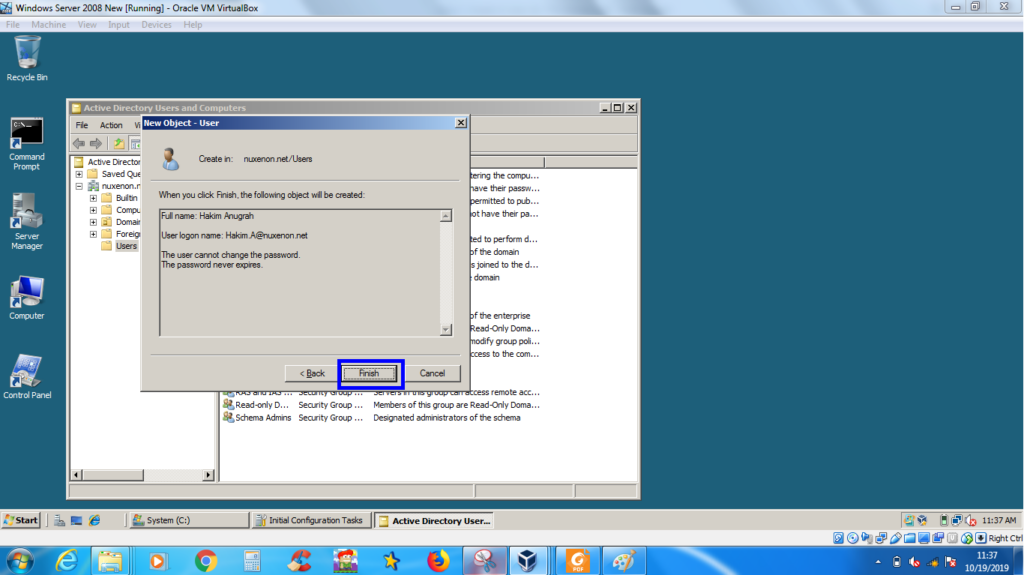This screenshot has height=575, width=1024.
Task: Open VirtualBox View menu
Action: (x=87, y=25)
